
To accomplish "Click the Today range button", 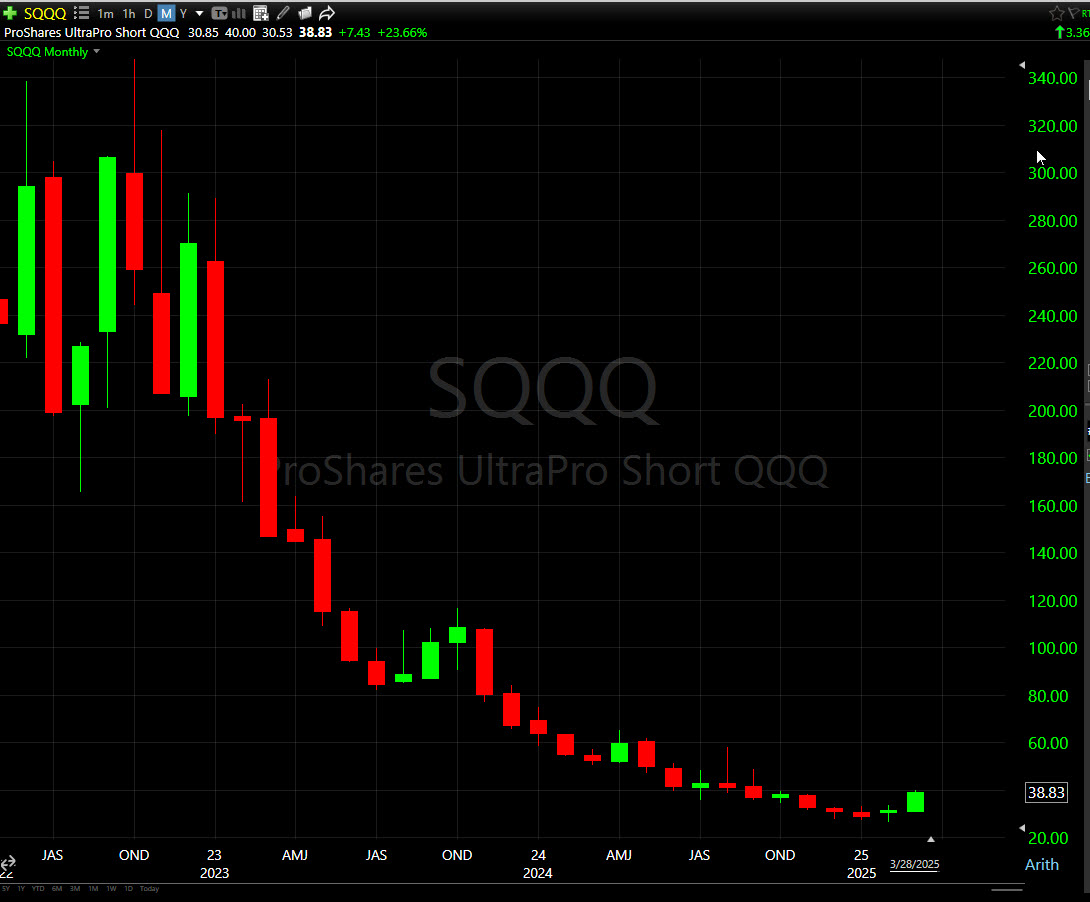I will [149, 888].
